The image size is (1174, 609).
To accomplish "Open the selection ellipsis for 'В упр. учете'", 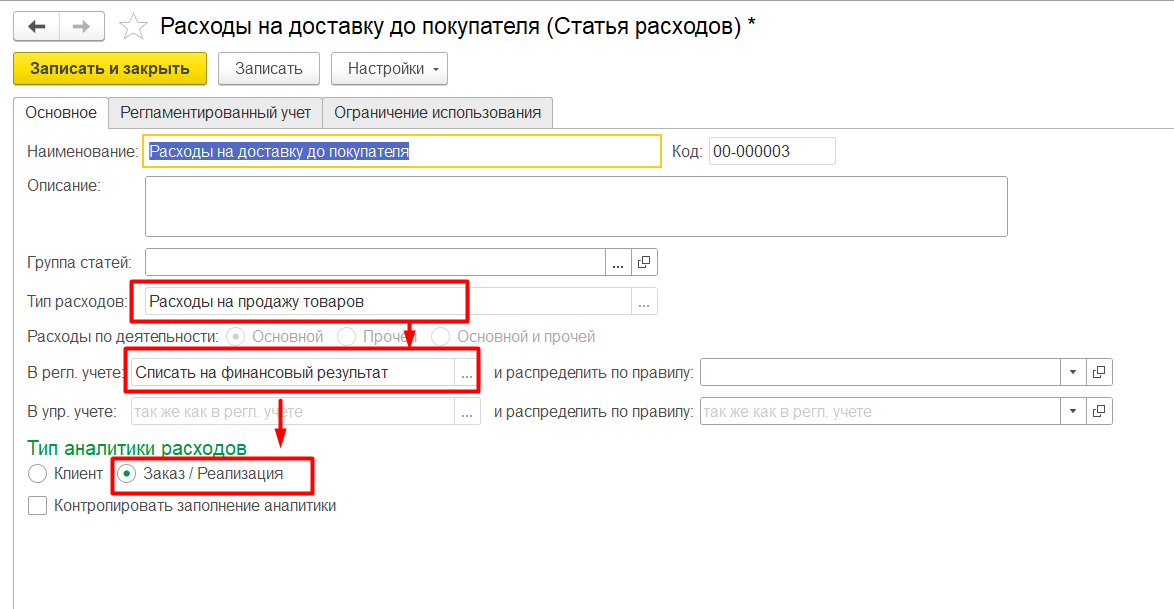I will (467, 412).
